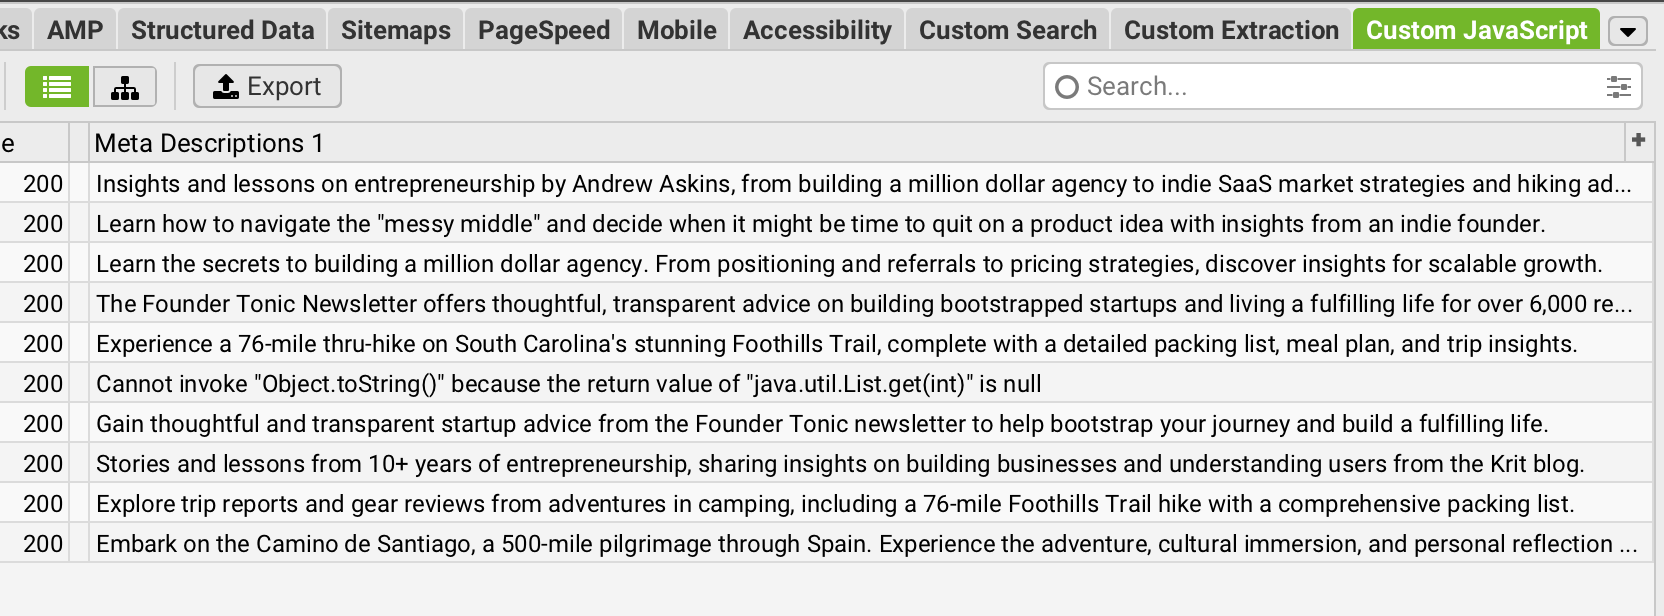Open the tabs overflow dropdown arrow
The width and height of the screenshot is (1664, 616).
click(x=1628, y=31)
